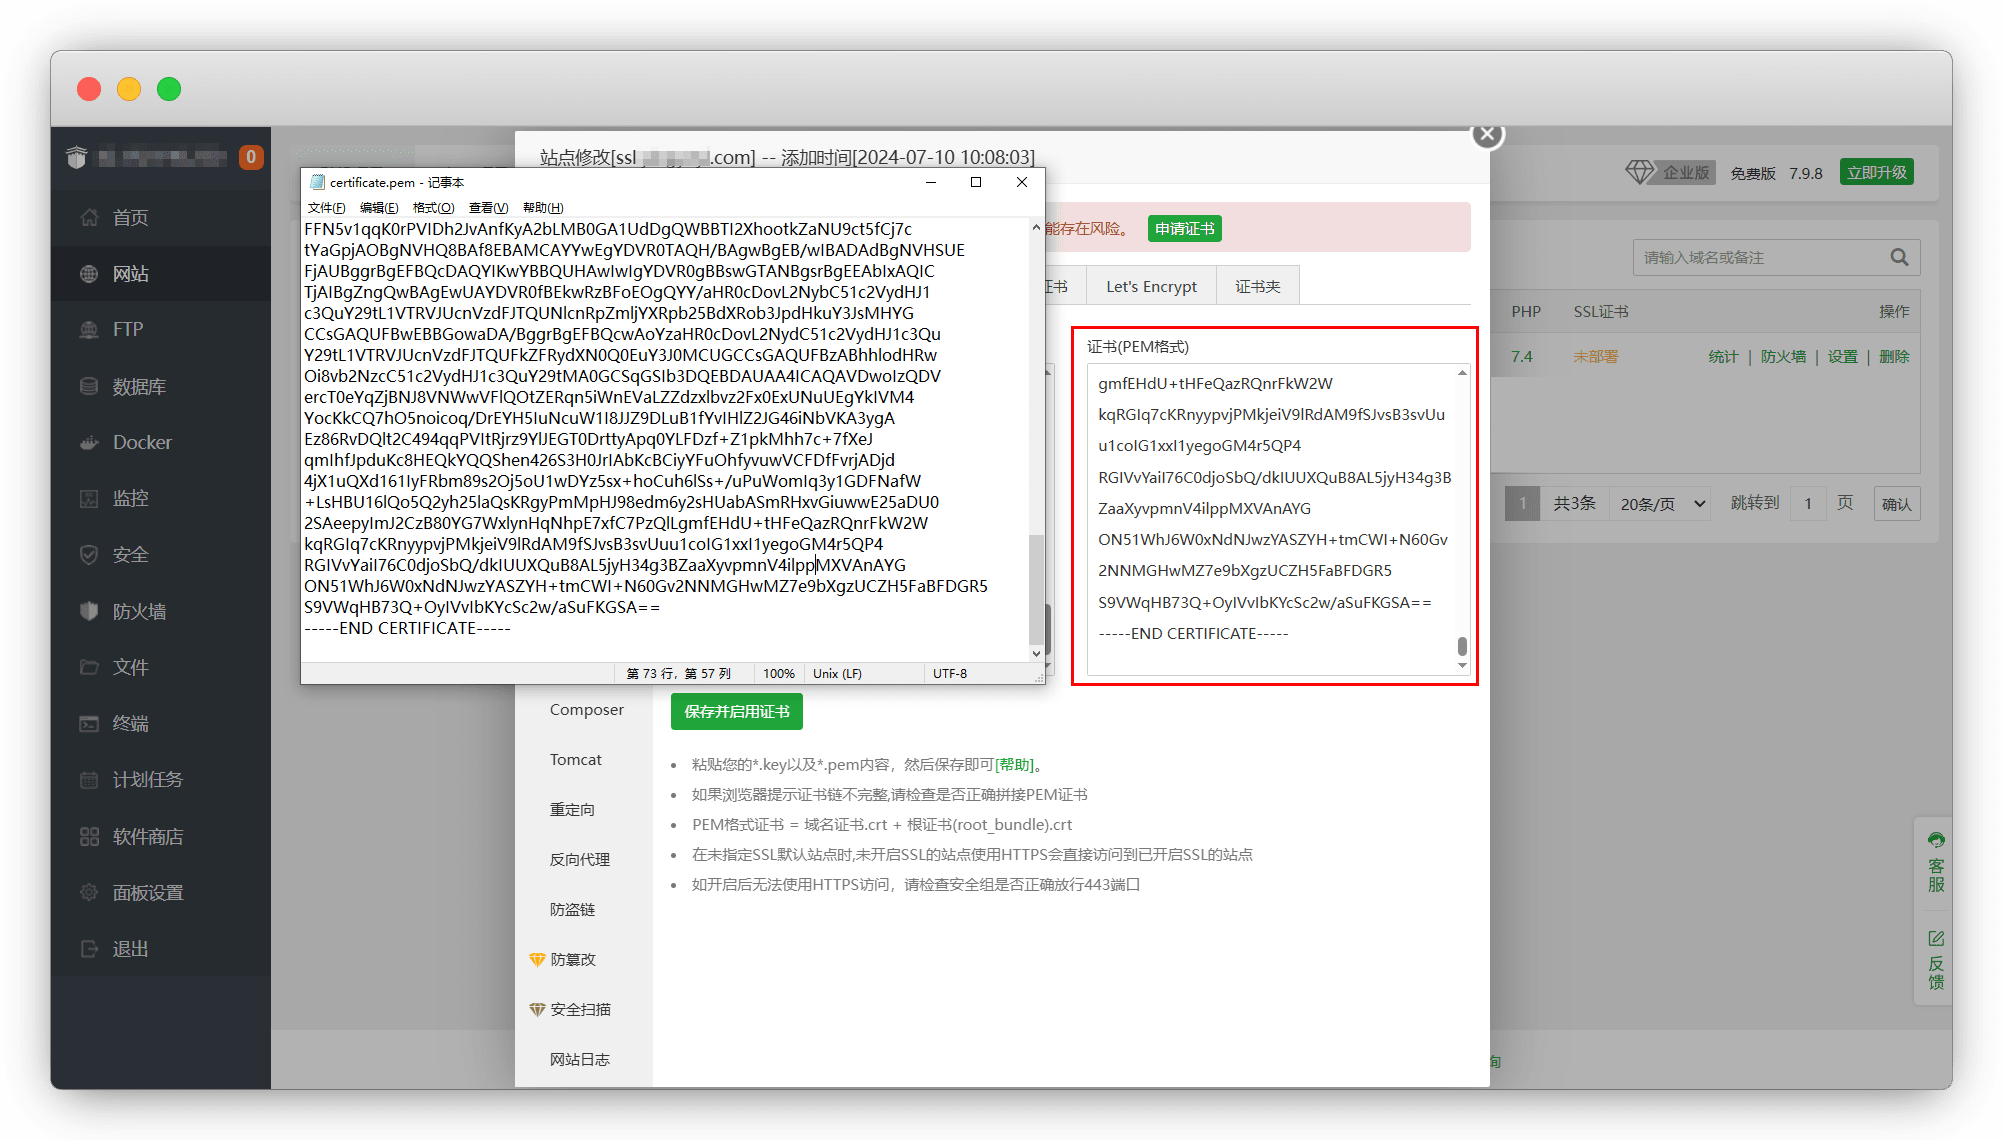
Task: Open the 客服 customer service widget
Action: click(x=1936, y=862)
